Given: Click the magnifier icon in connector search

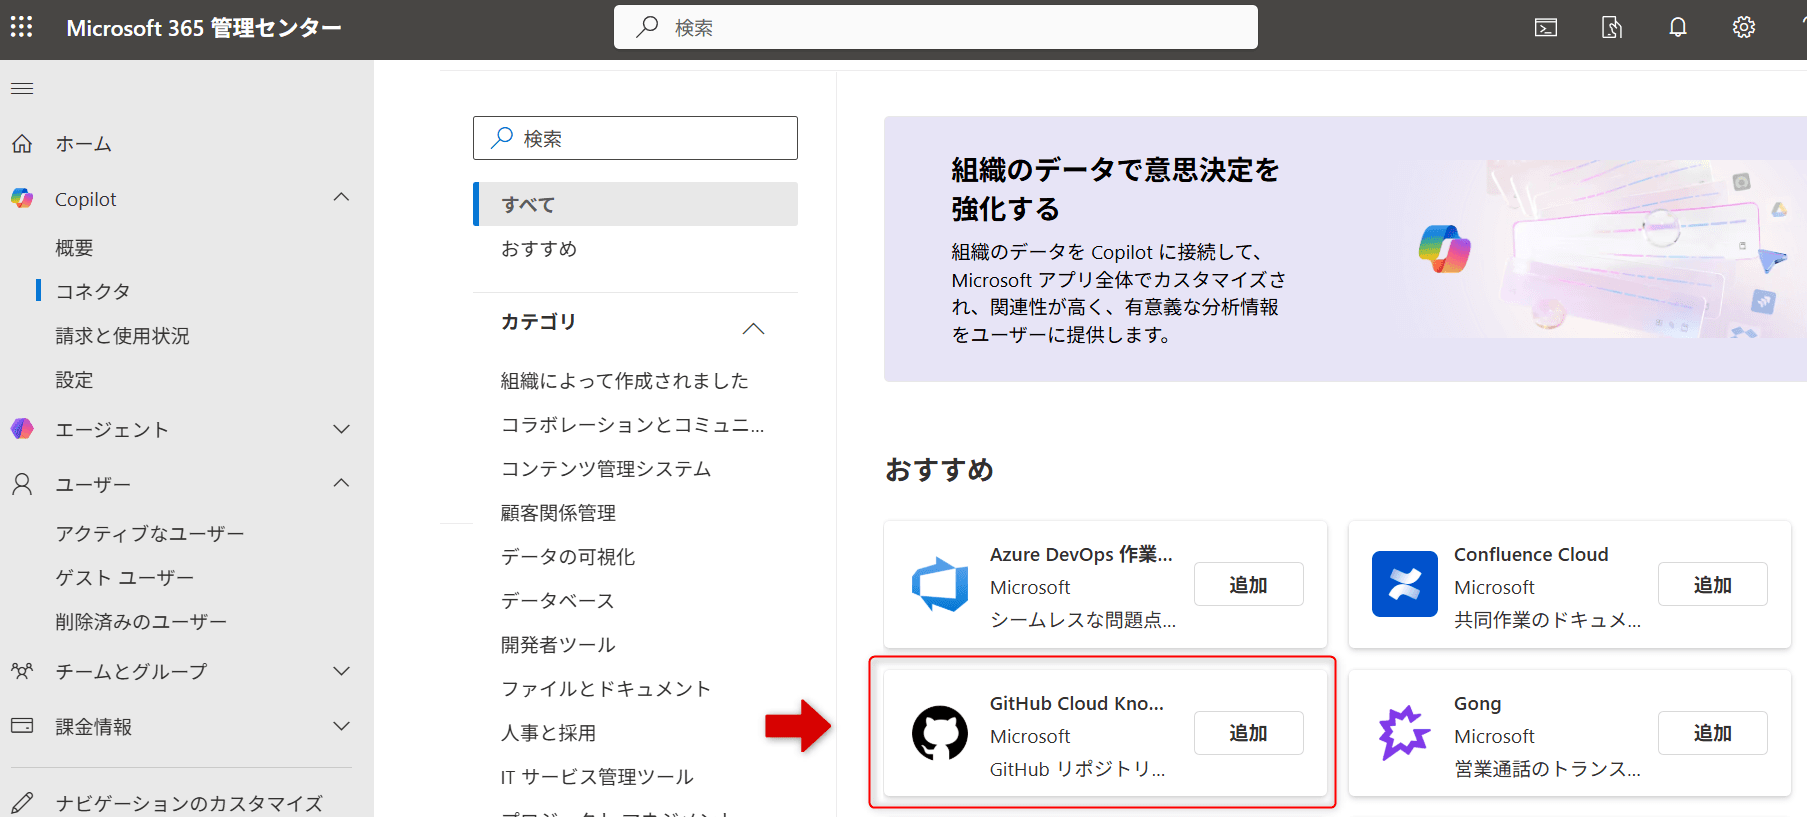Looking at the screenshot, I should pyautogui.click(x=502, y=138).
